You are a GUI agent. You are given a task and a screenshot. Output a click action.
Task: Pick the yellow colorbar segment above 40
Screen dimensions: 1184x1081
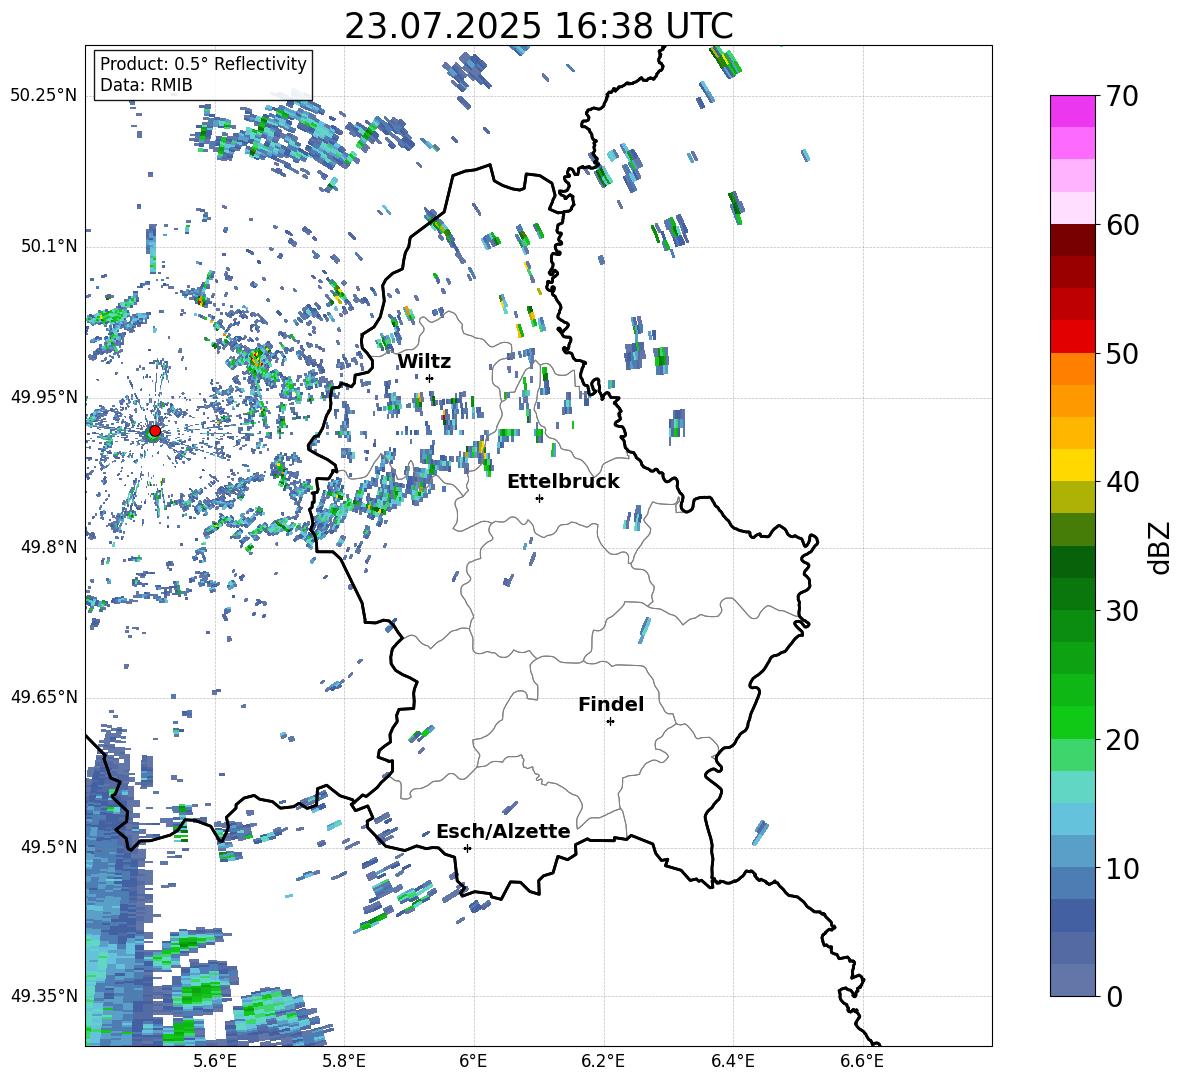pos(1073,465)
